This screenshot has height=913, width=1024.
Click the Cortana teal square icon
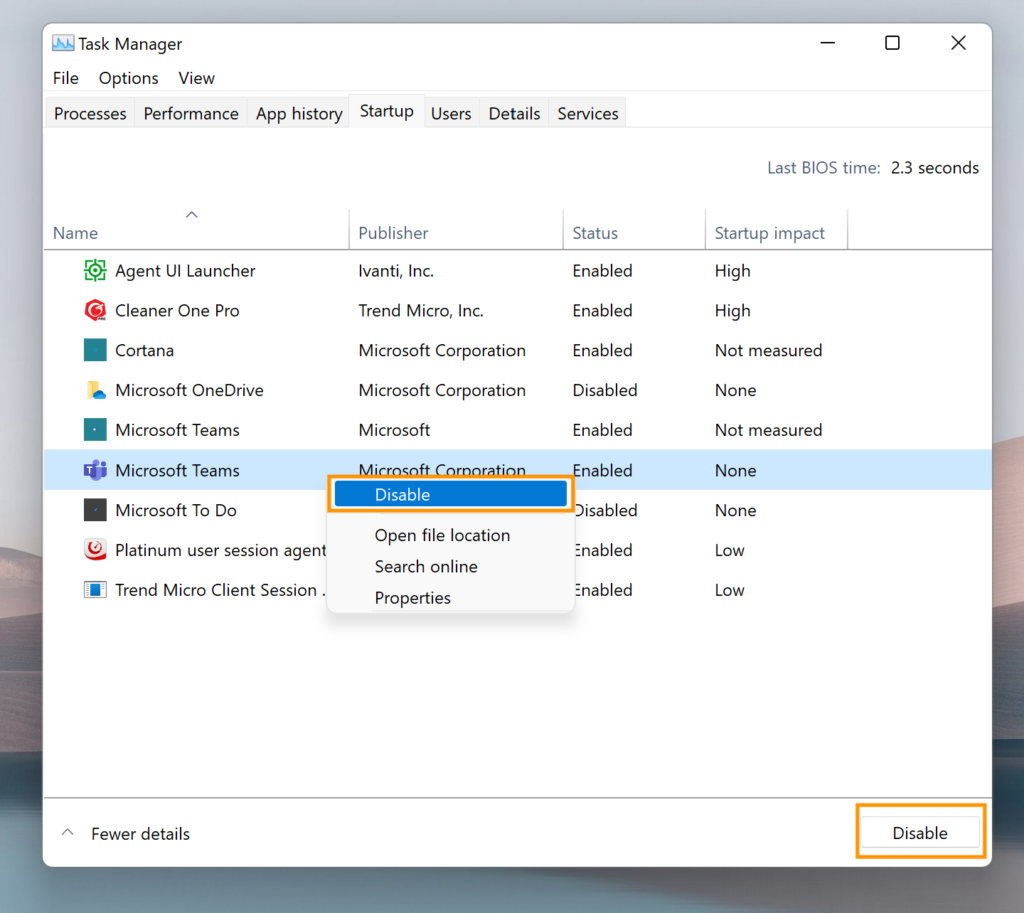95,351
